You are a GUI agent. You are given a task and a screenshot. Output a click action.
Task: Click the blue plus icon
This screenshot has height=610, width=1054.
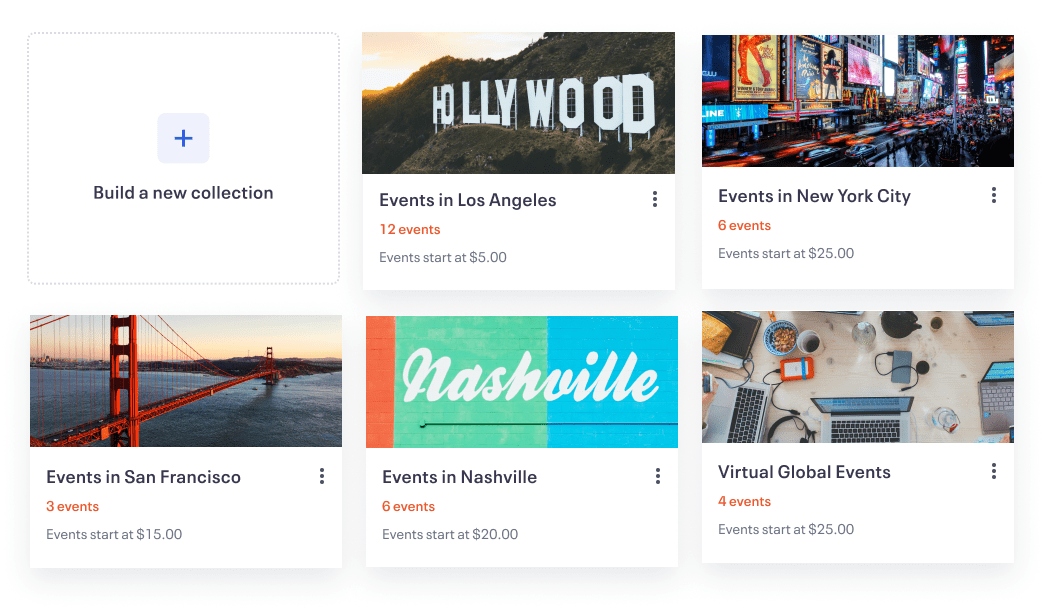click(183, 138)
